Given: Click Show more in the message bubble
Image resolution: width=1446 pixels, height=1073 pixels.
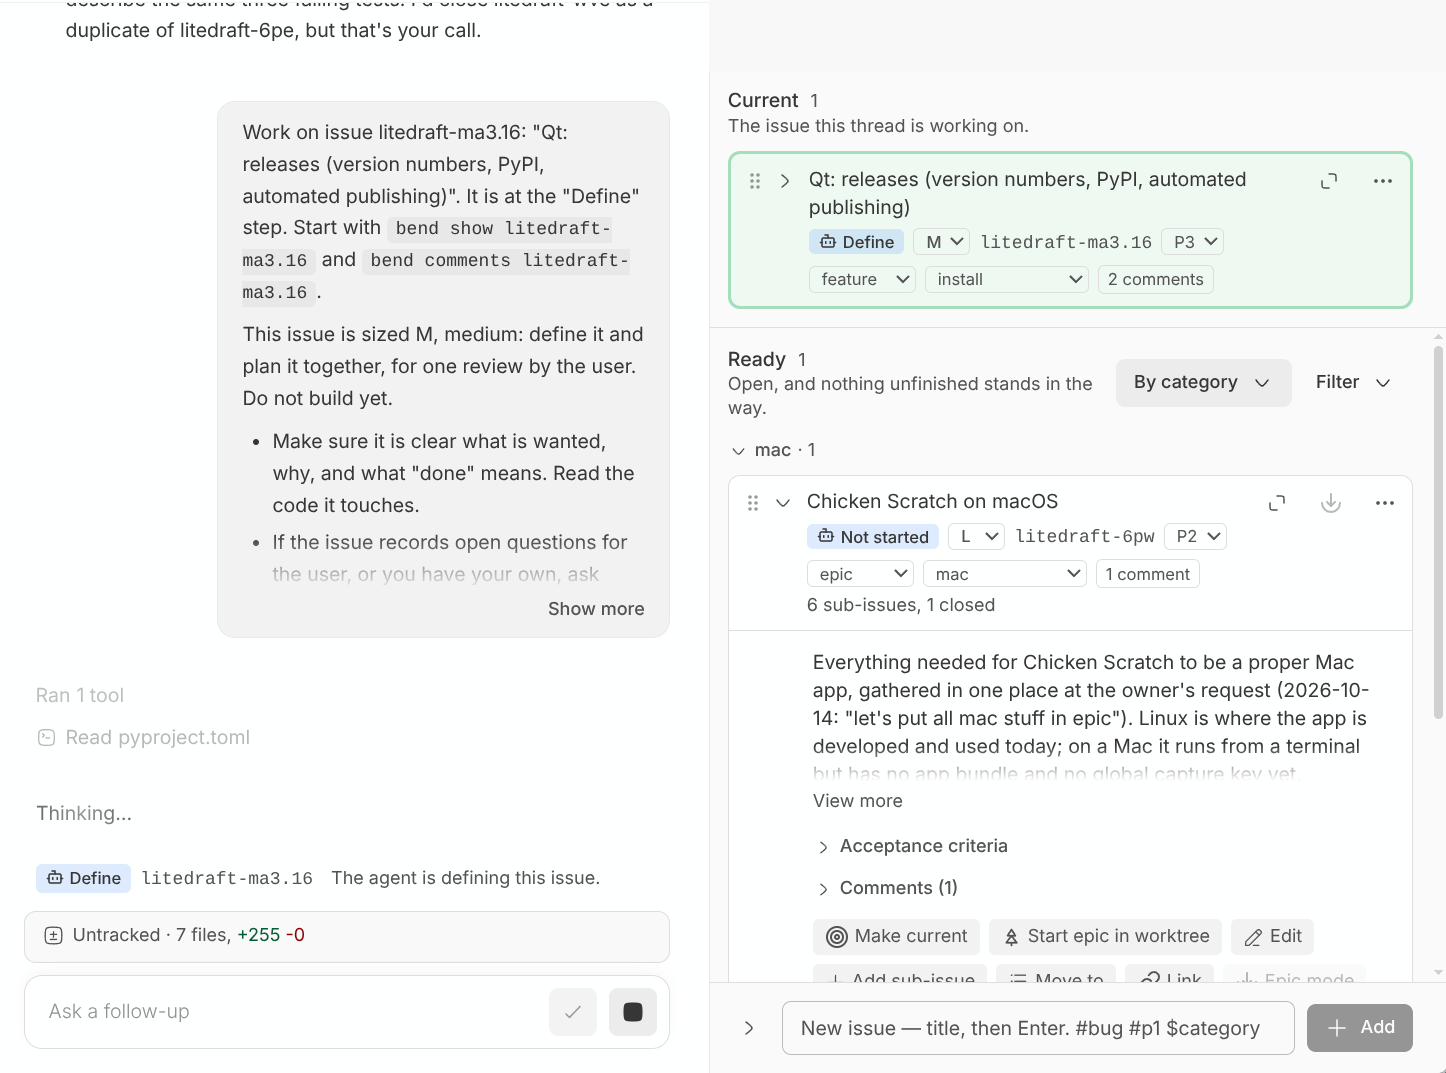Looking at the screenshot, I should pyautogui.click(x=596, y=609).
